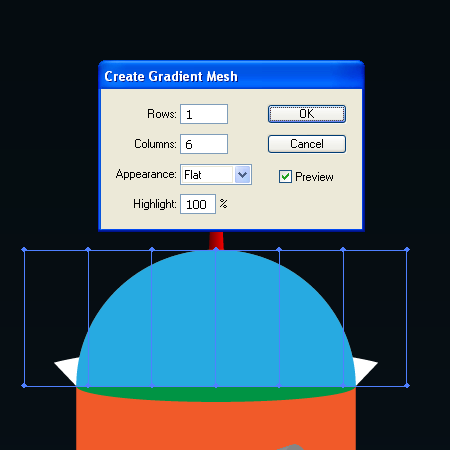Select the top-left mesh anchor point
The image size is (450, 450).
click(x=24, y=250)
